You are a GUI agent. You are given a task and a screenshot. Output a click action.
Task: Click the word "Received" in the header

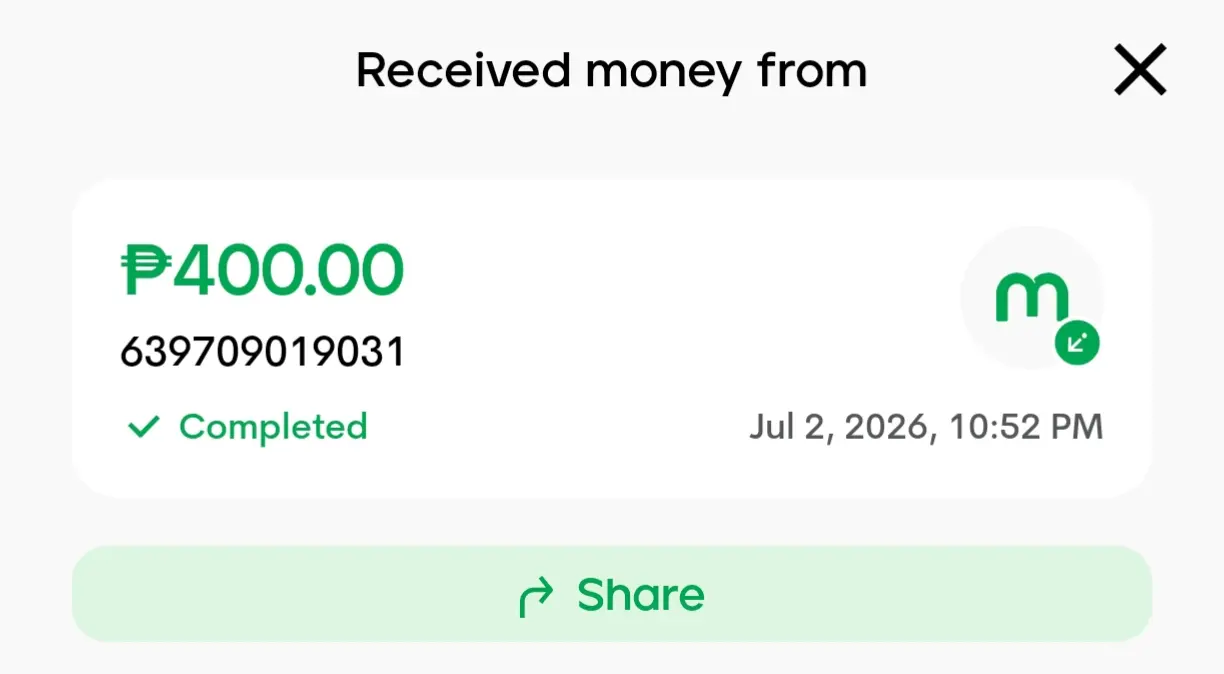point(463,71)
